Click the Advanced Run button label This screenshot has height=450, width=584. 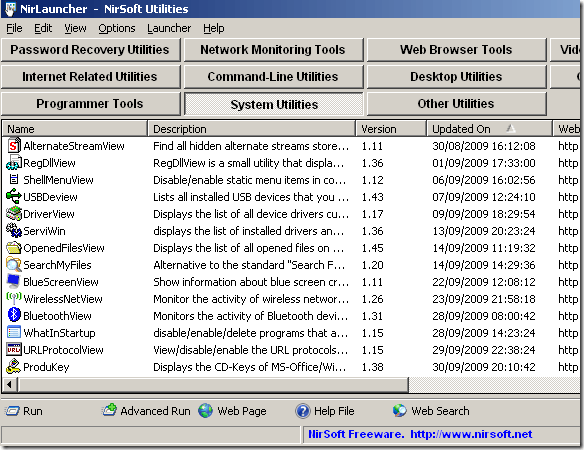(155, 411)
